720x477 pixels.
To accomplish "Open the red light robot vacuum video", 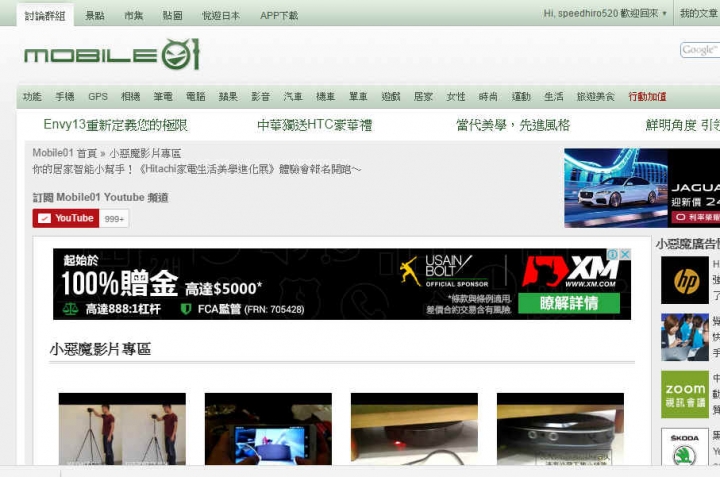I will tap(414, 429).
